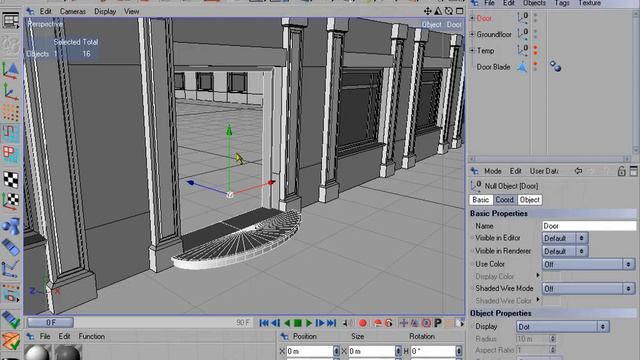The image size is (640, 360).
Task: Toggle Door Blade visibility dots
Action: coord(536,67)
